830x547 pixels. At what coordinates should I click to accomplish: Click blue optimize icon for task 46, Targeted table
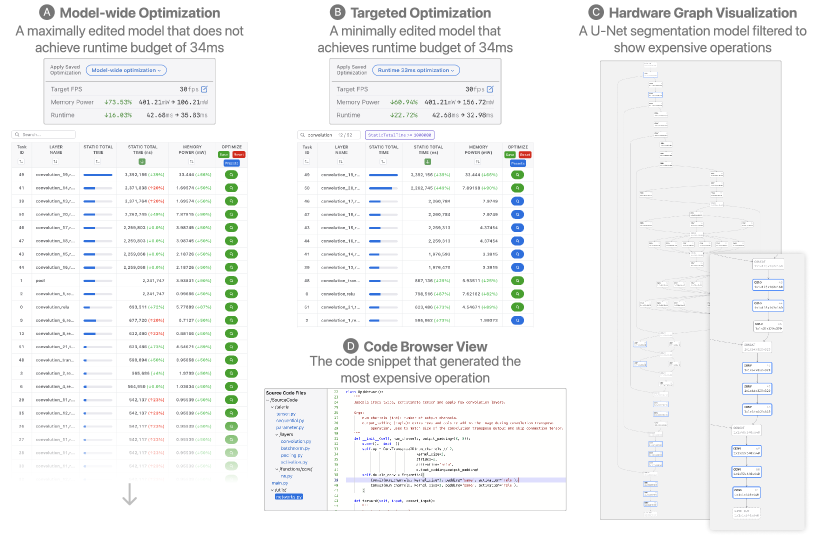pyautogui.click(x=517, y=201)
